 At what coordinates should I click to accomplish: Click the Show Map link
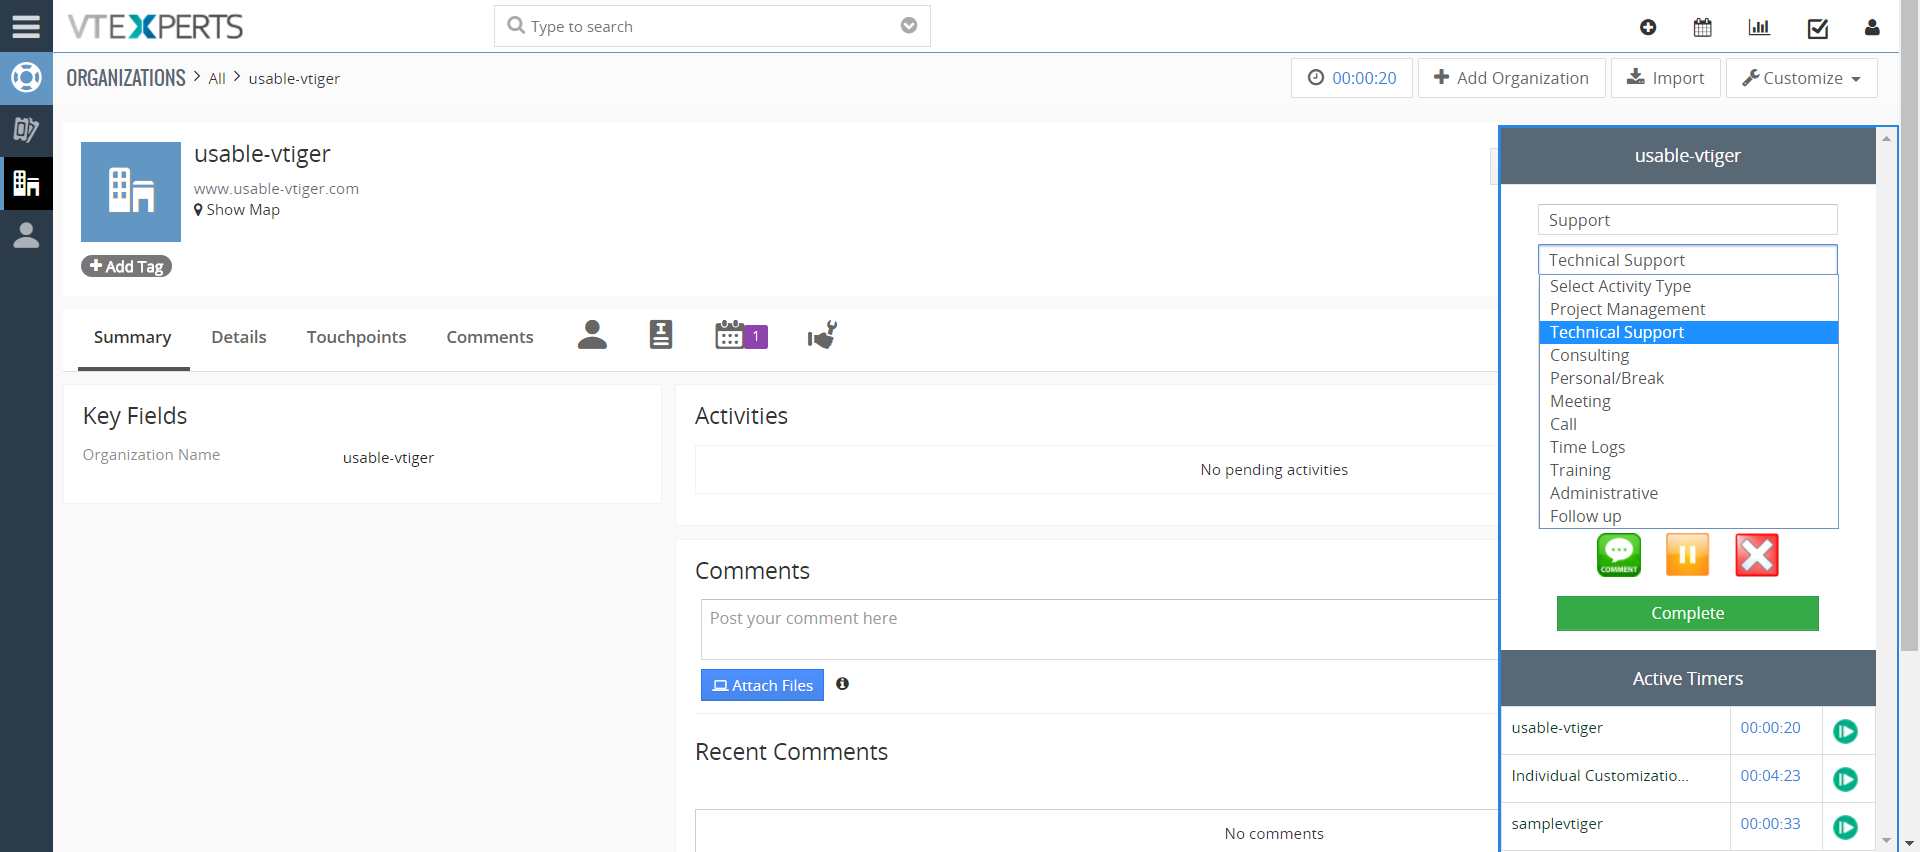point(237,210)
